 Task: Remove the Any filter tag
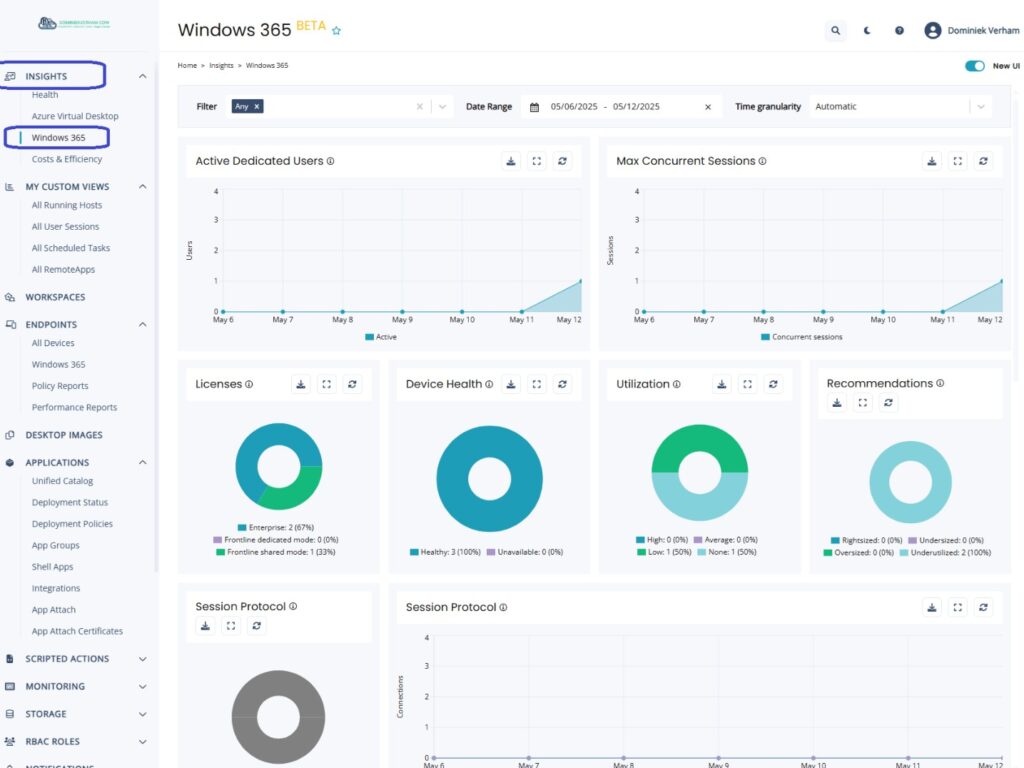click(x=257, y=106)
